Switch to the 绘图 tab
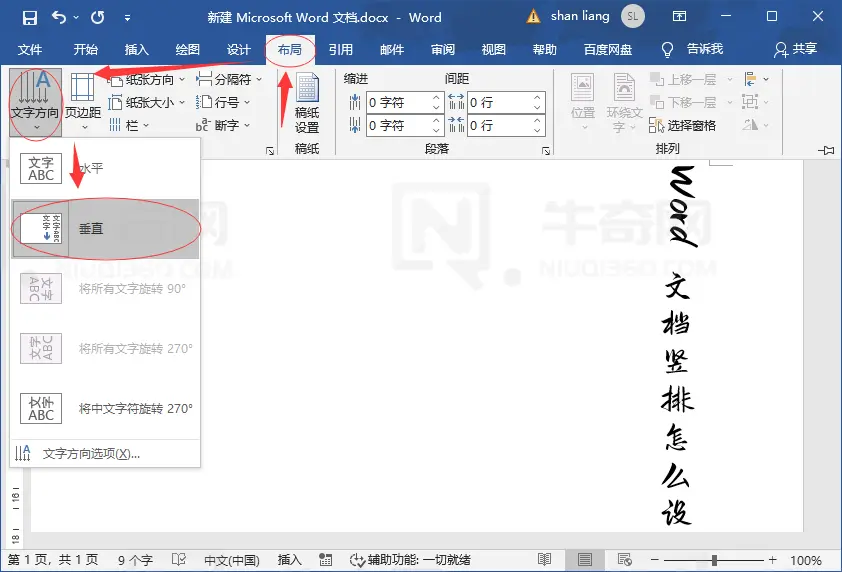Viewport: 842px width, 572px height. 188,50
